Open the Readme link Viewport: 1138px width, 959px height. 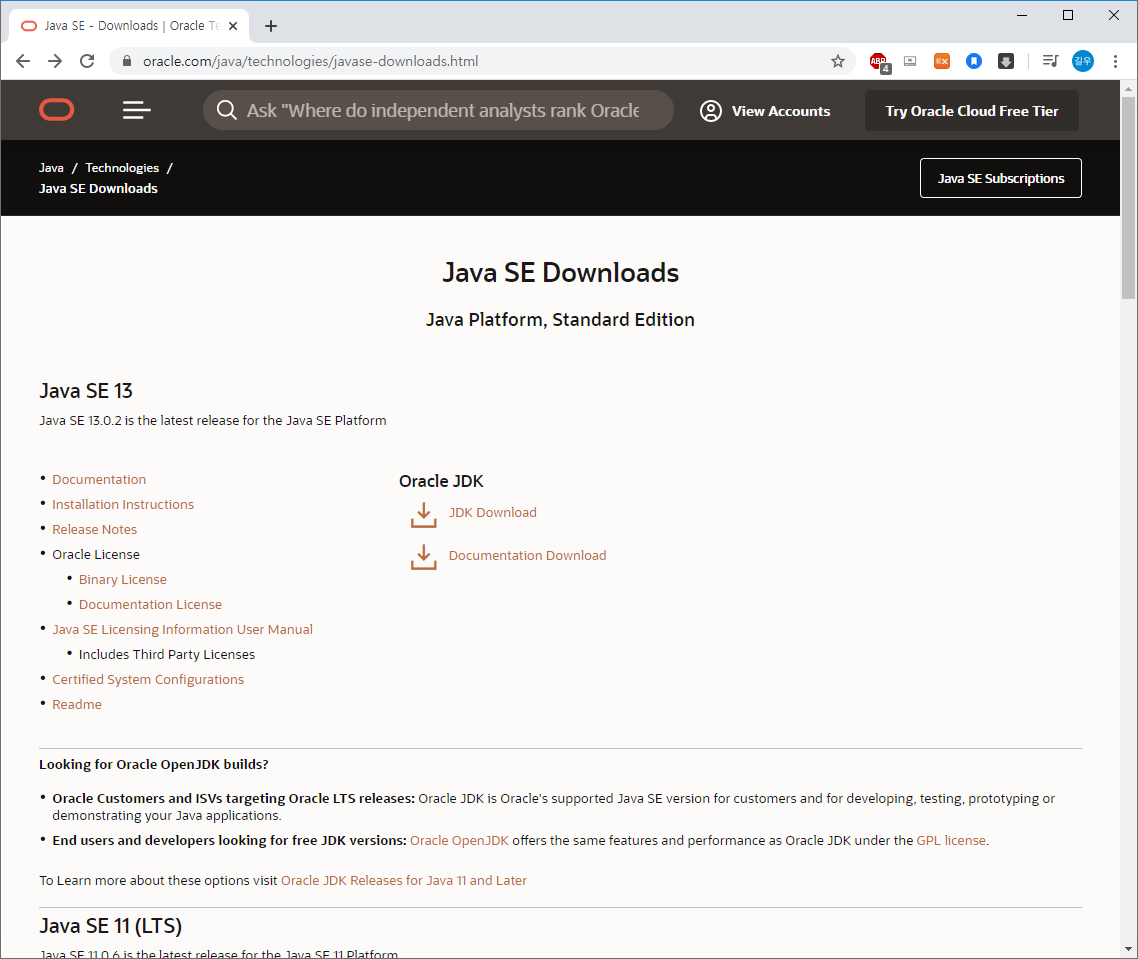click(77, 704)
